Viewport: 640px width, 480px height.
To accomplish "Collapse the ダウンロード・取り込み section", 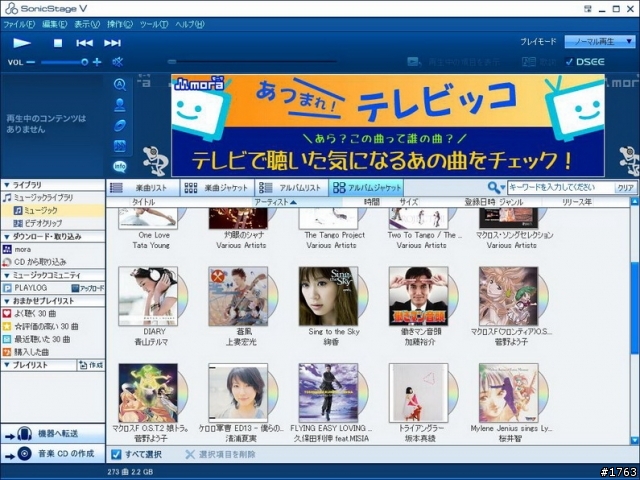I will [x=7, y=237].
